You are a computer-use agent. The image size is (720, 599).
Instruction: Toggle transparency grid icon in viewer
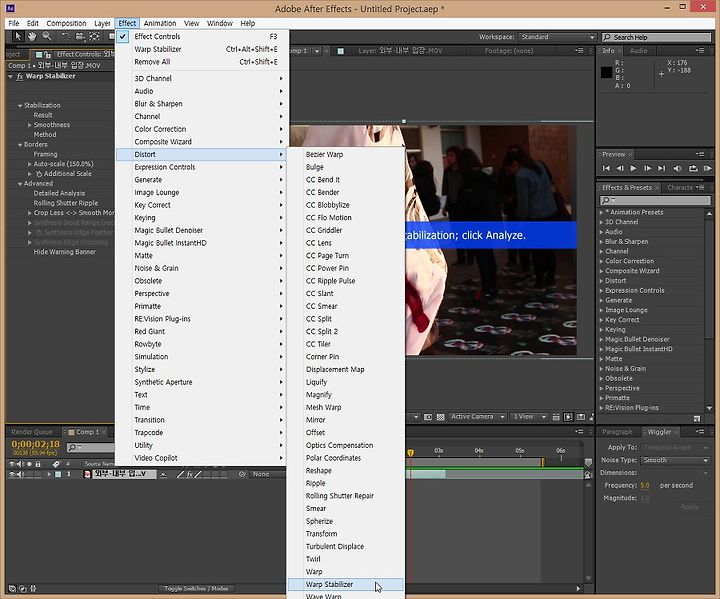coord(440,417)
